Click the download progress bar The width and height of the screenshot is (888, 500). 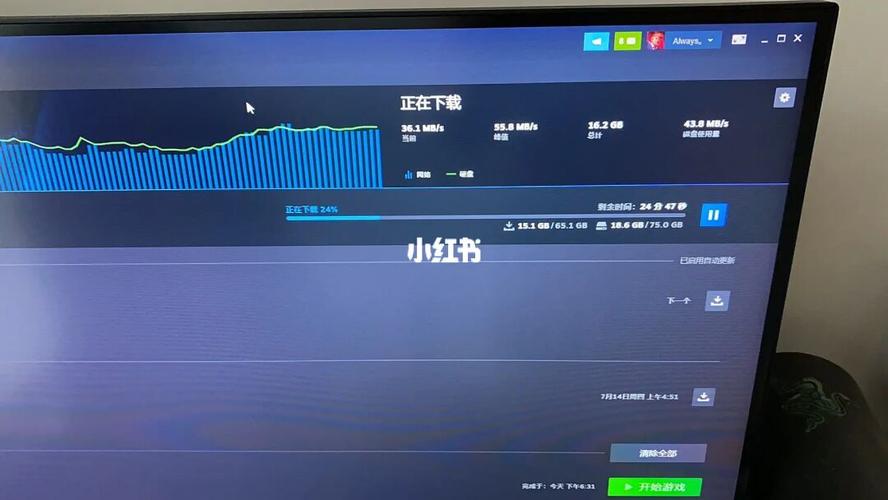click(485, 217)
